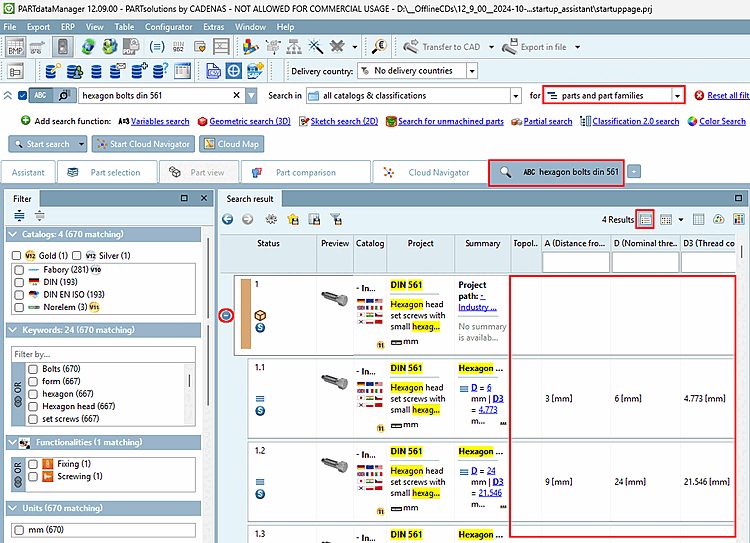750x543 pixels.
Task: Switch to the Part comparison tab
Action: coord(306,172)
